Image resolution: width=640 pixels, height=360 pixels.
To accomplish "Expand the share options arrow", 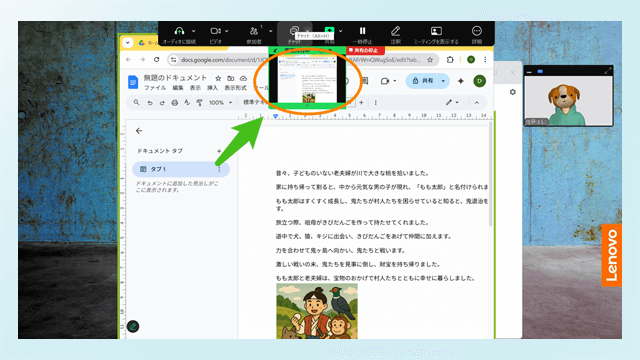I will tap(340, 31).
